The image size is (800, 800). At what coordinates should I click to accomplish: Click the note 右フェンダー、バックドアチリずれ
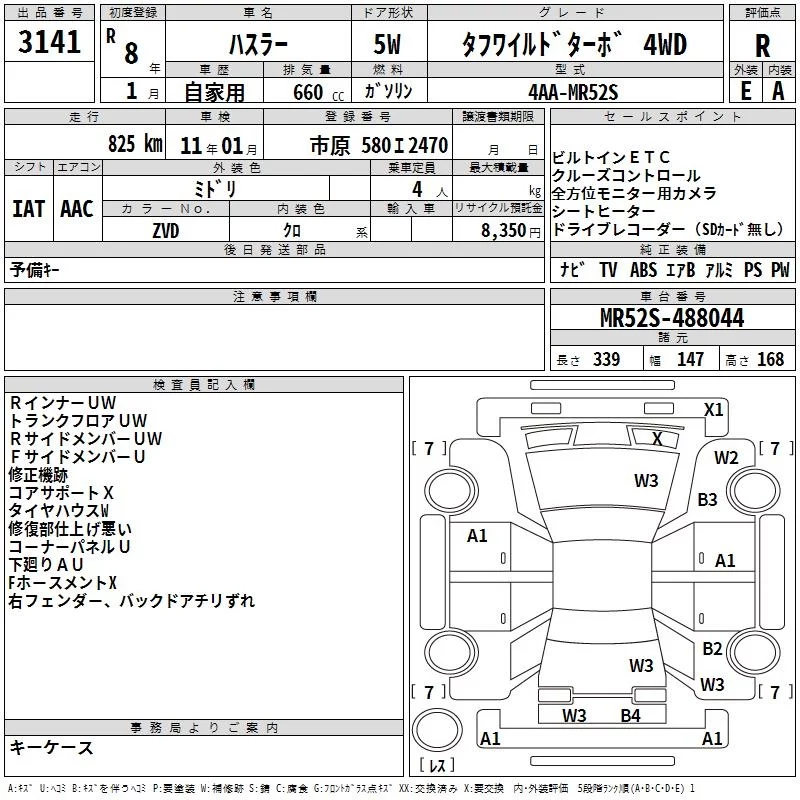(x=132, y=601)
